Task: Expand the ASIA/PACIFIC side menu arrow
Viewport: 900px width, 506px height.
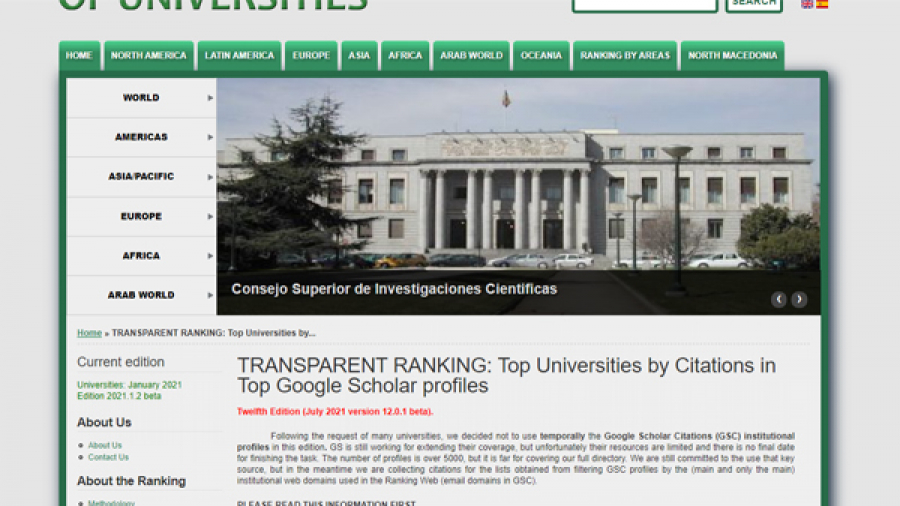Action: (210, 177)
